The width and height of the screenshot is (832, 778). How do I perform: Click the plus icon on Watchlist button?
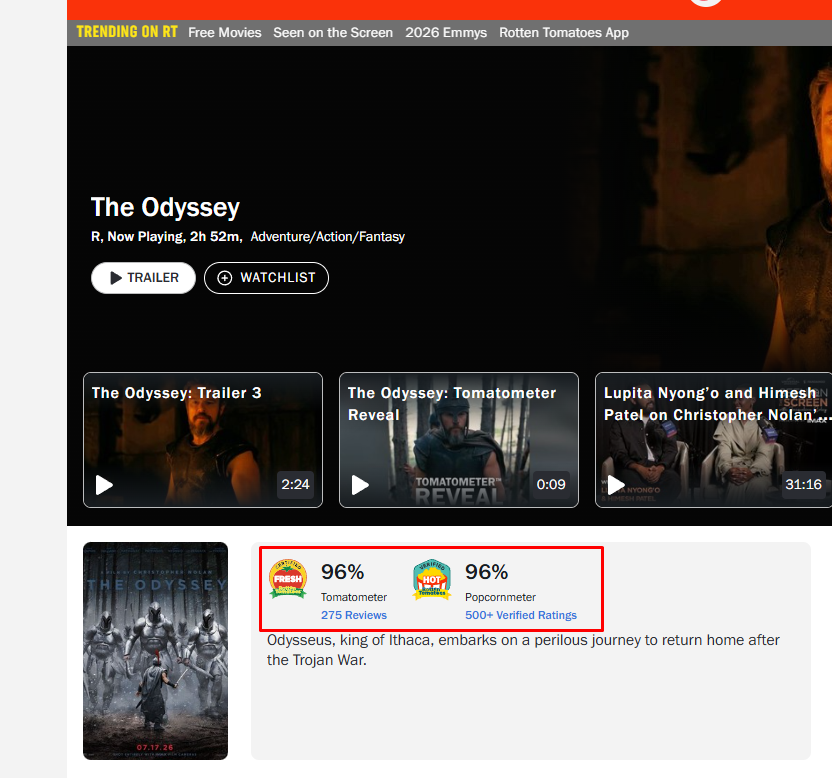point(224,278)
